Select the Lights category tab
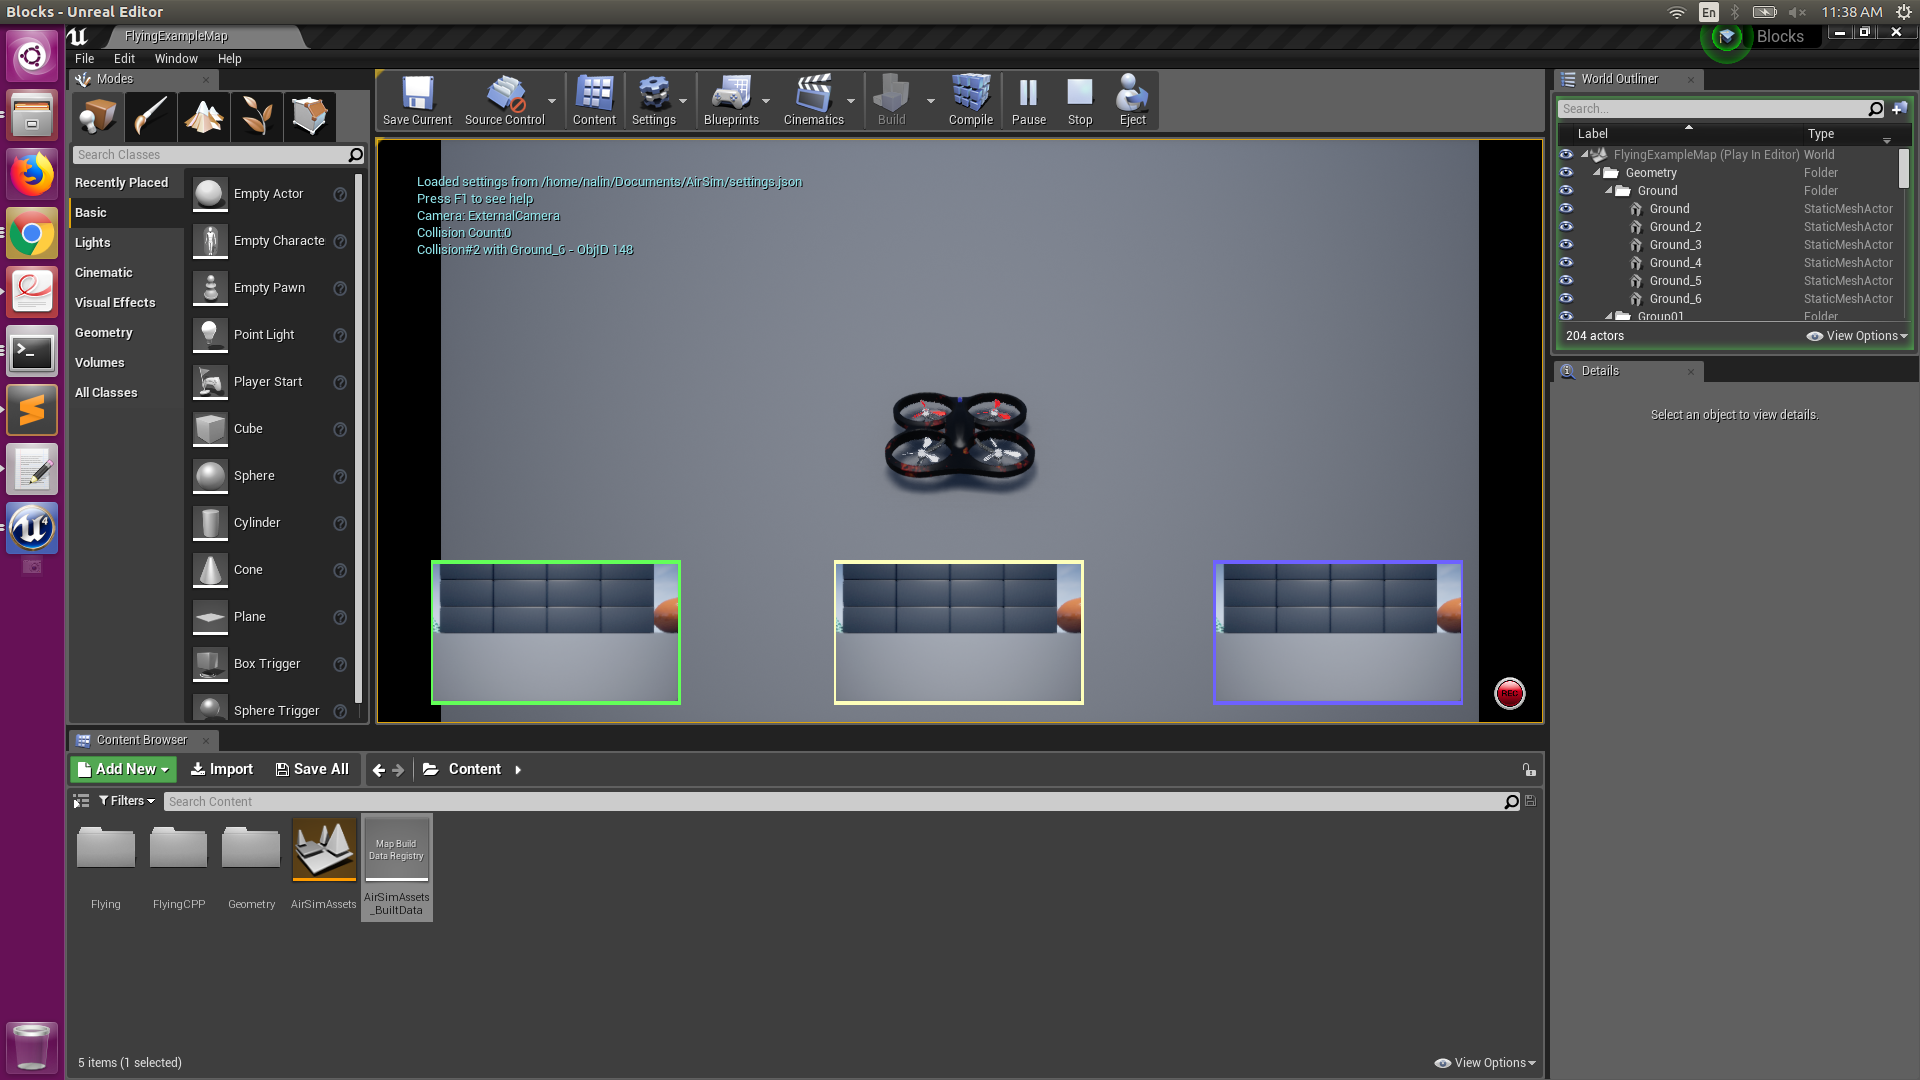This screenshot has height=1080, width=1920. pos(93,243)
